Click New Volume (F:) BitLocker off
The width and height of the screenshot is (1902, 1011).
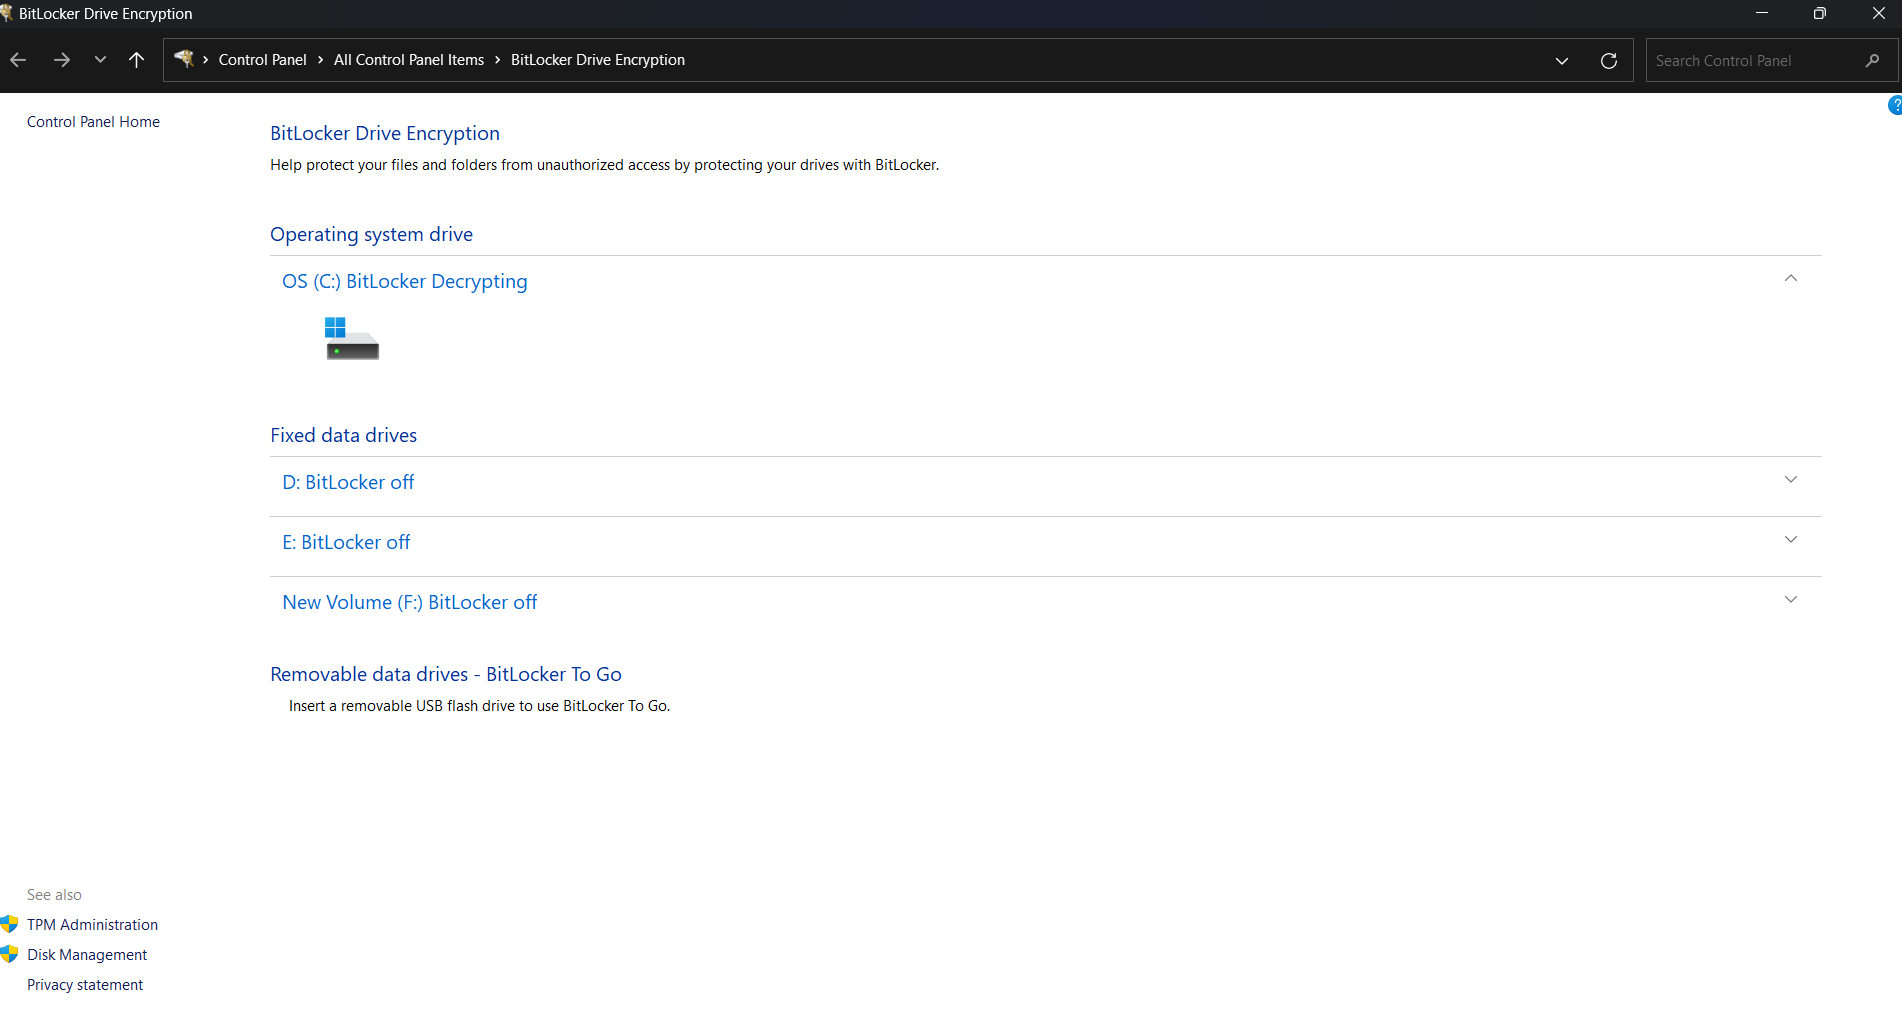pos(410,603)
